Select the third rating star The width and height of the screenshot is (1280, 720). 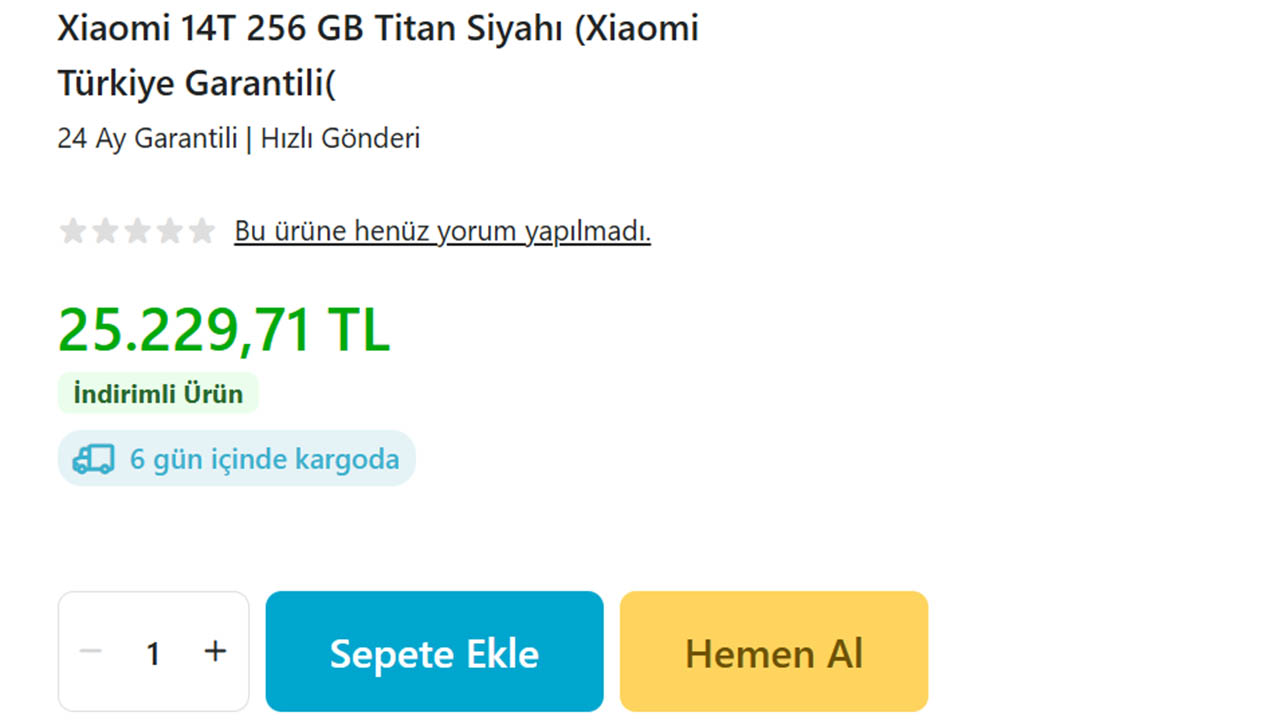point(137,232)
